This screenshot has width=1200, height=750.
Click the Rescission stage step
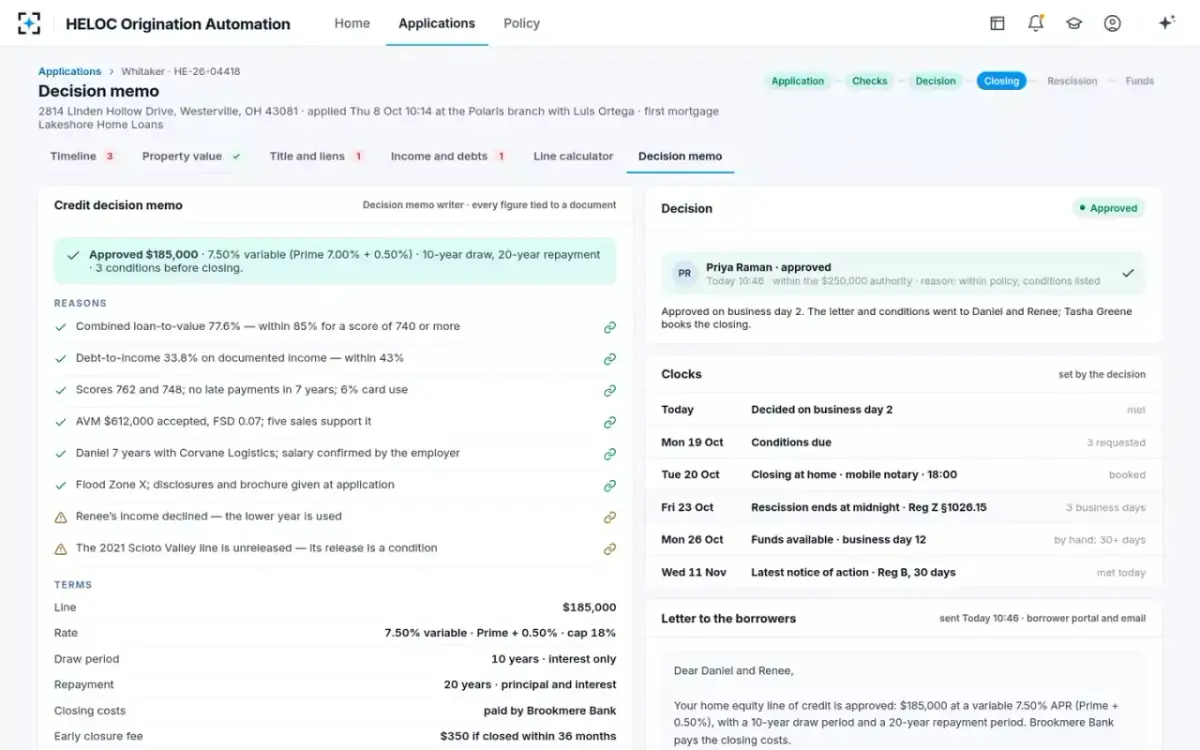[x=1072, y=81]
